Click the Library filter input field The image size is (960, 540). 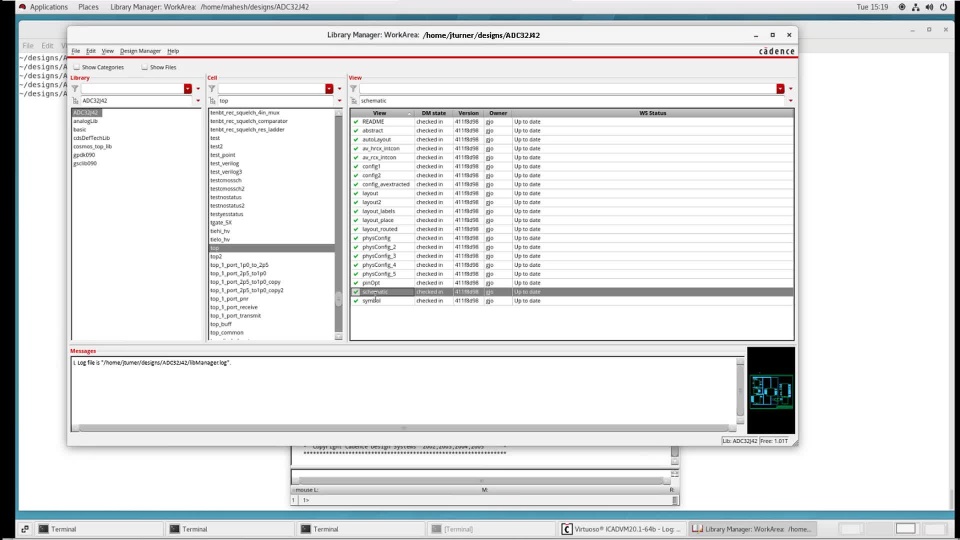point(132,89)
